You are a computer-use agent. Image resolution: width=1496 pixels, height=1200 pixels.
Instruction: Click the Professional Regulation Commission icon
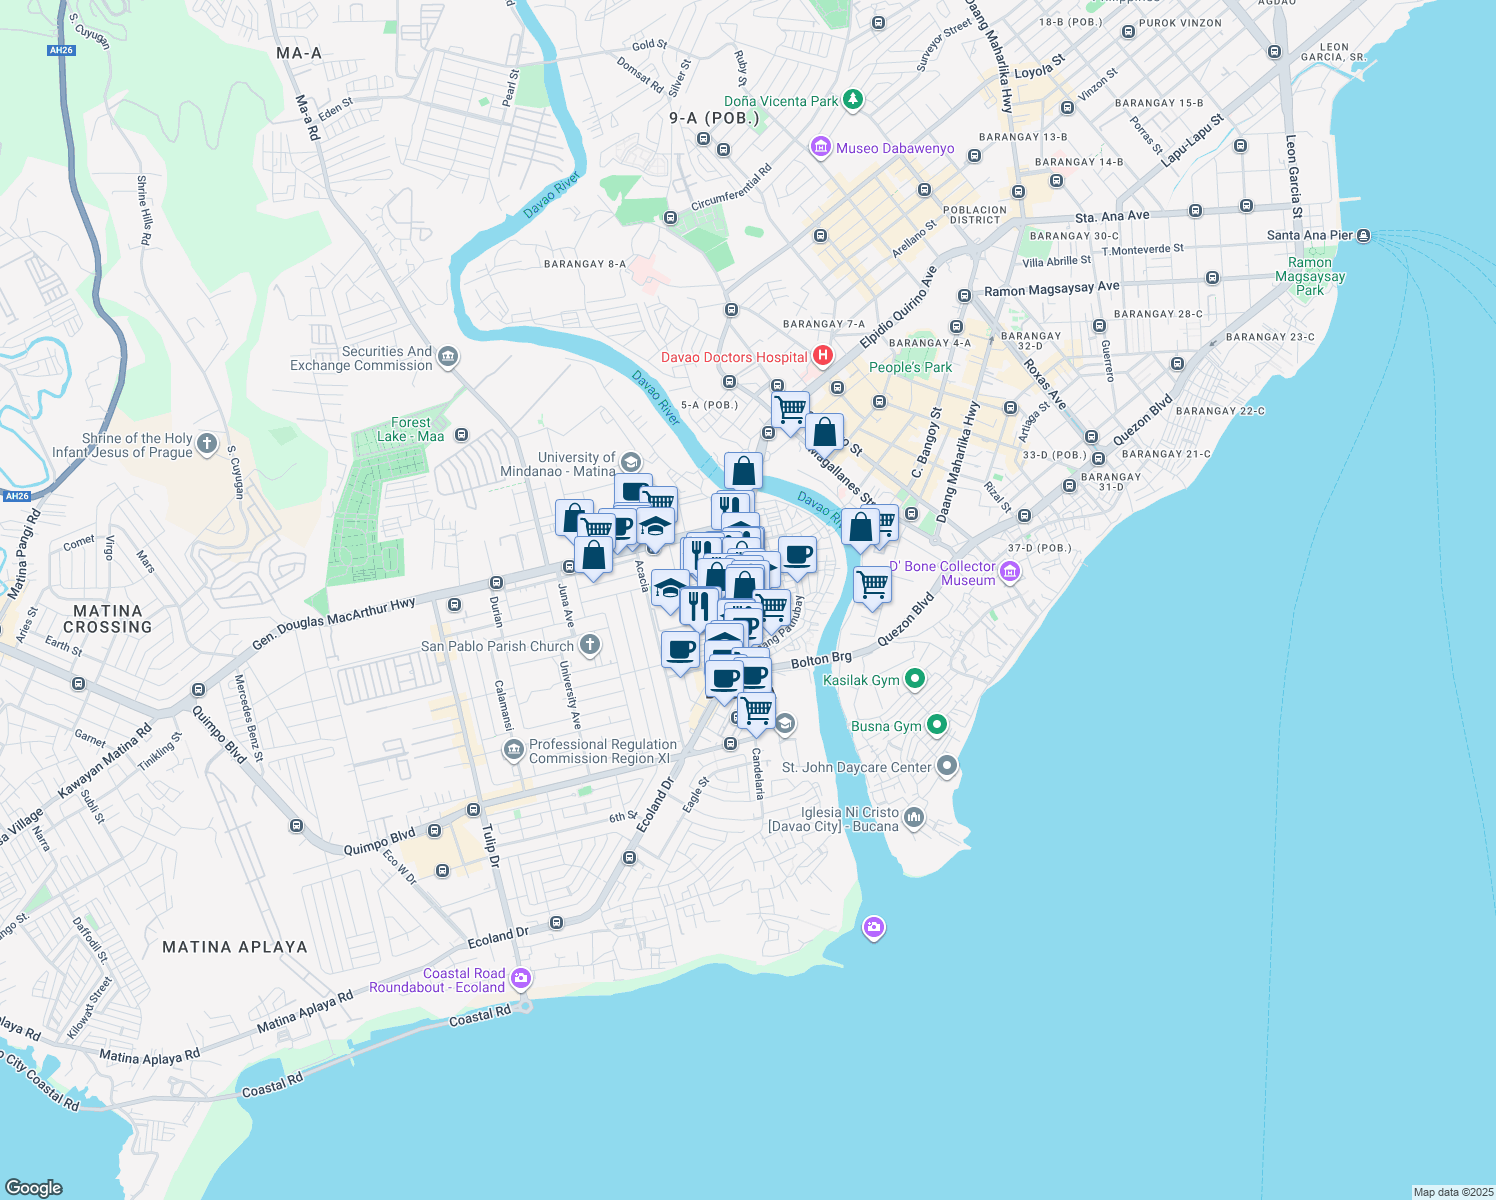(513, 750)
